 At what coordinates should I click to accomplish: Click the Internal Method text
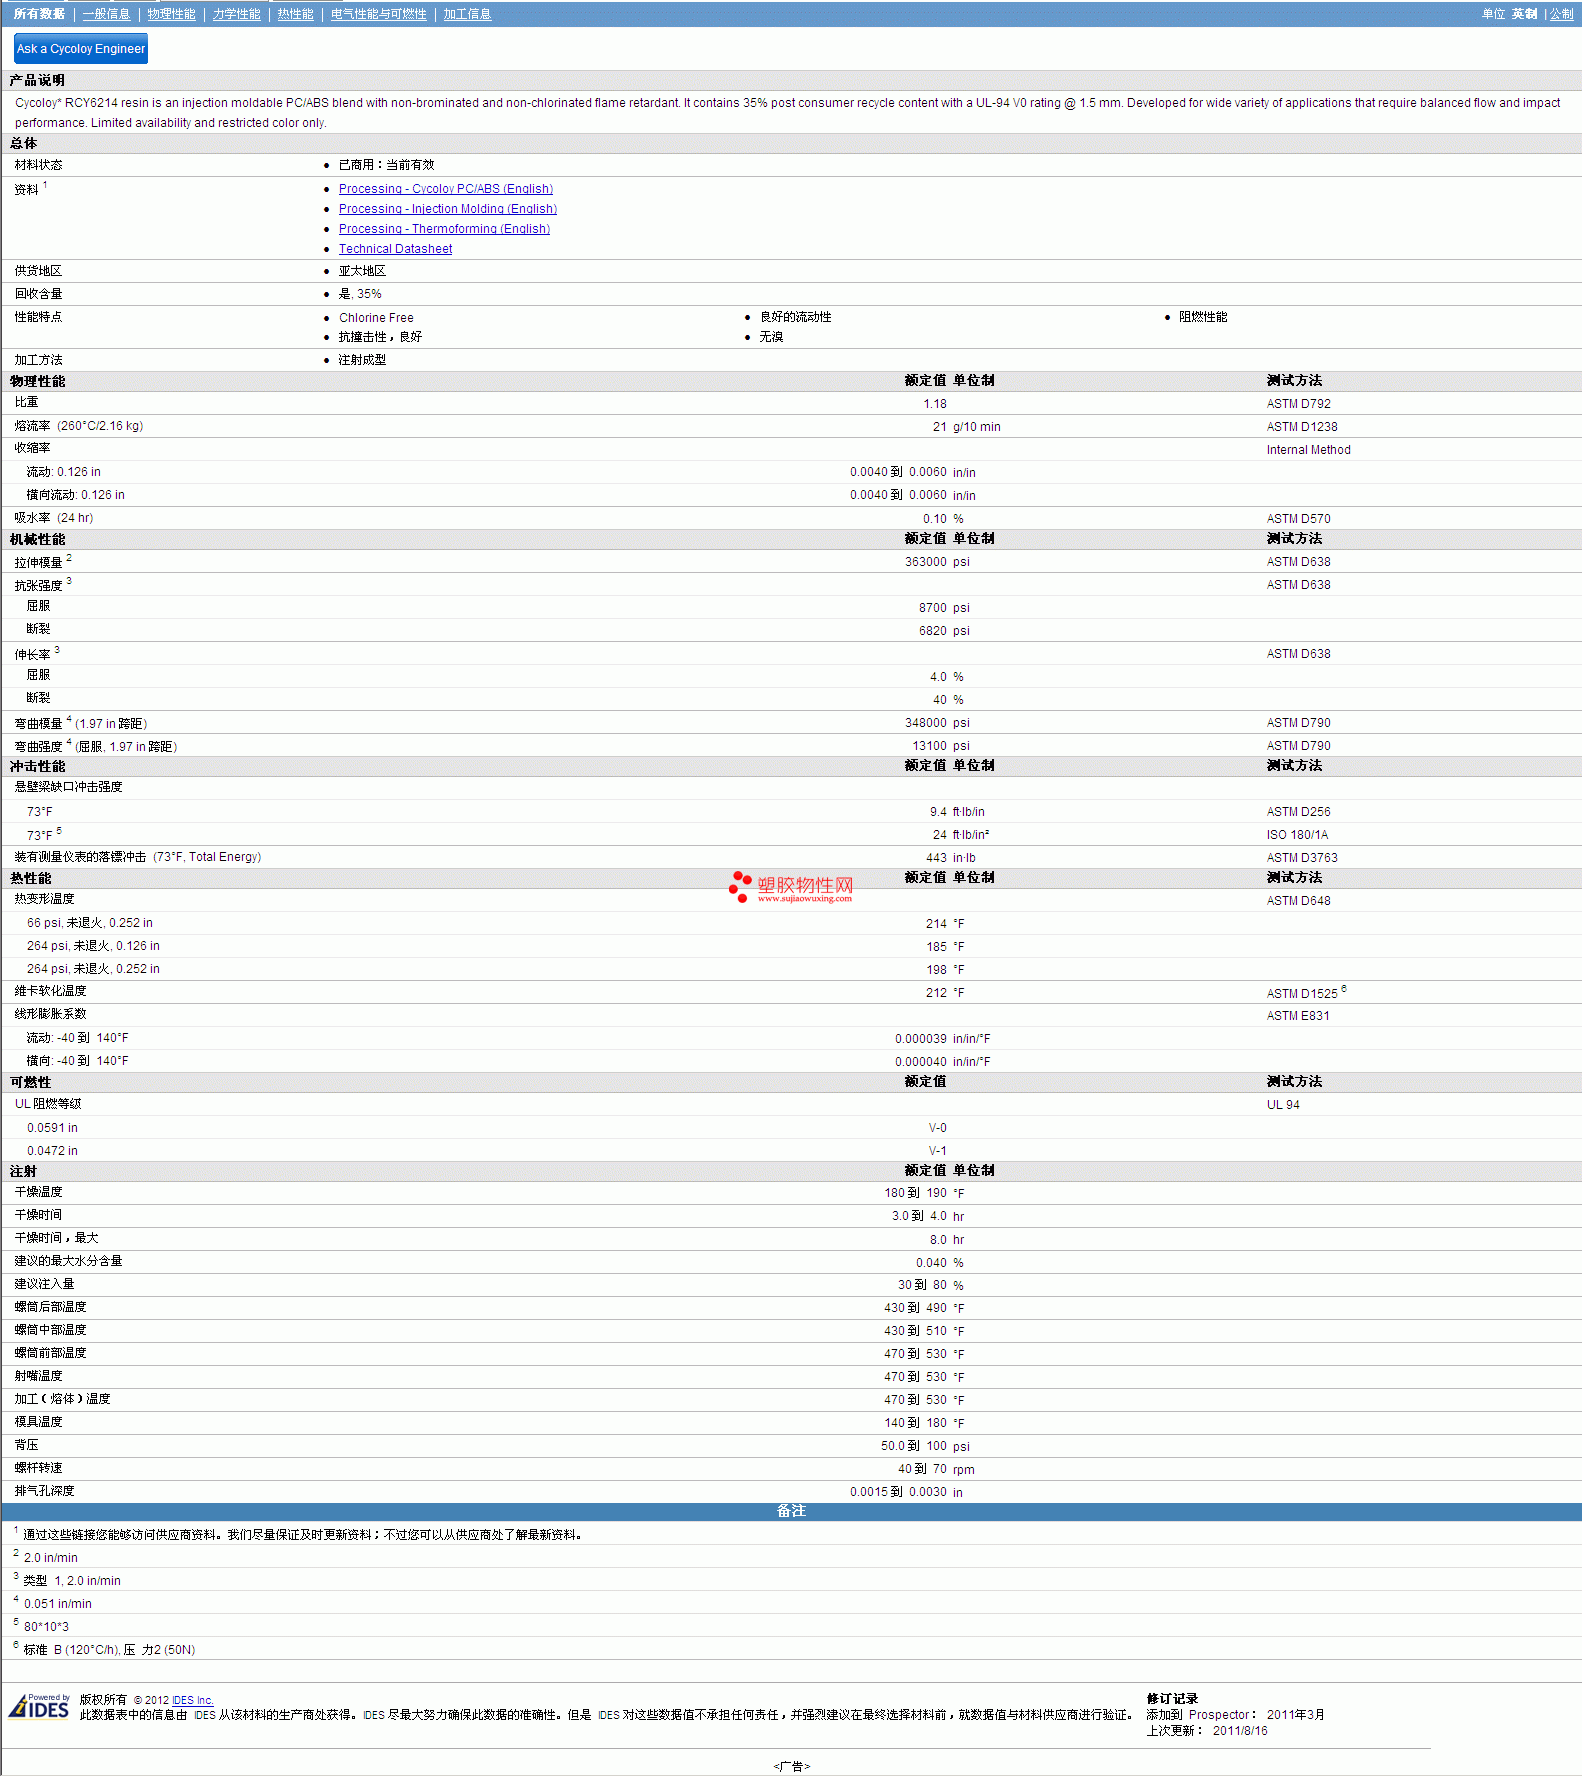[1308, 450]
